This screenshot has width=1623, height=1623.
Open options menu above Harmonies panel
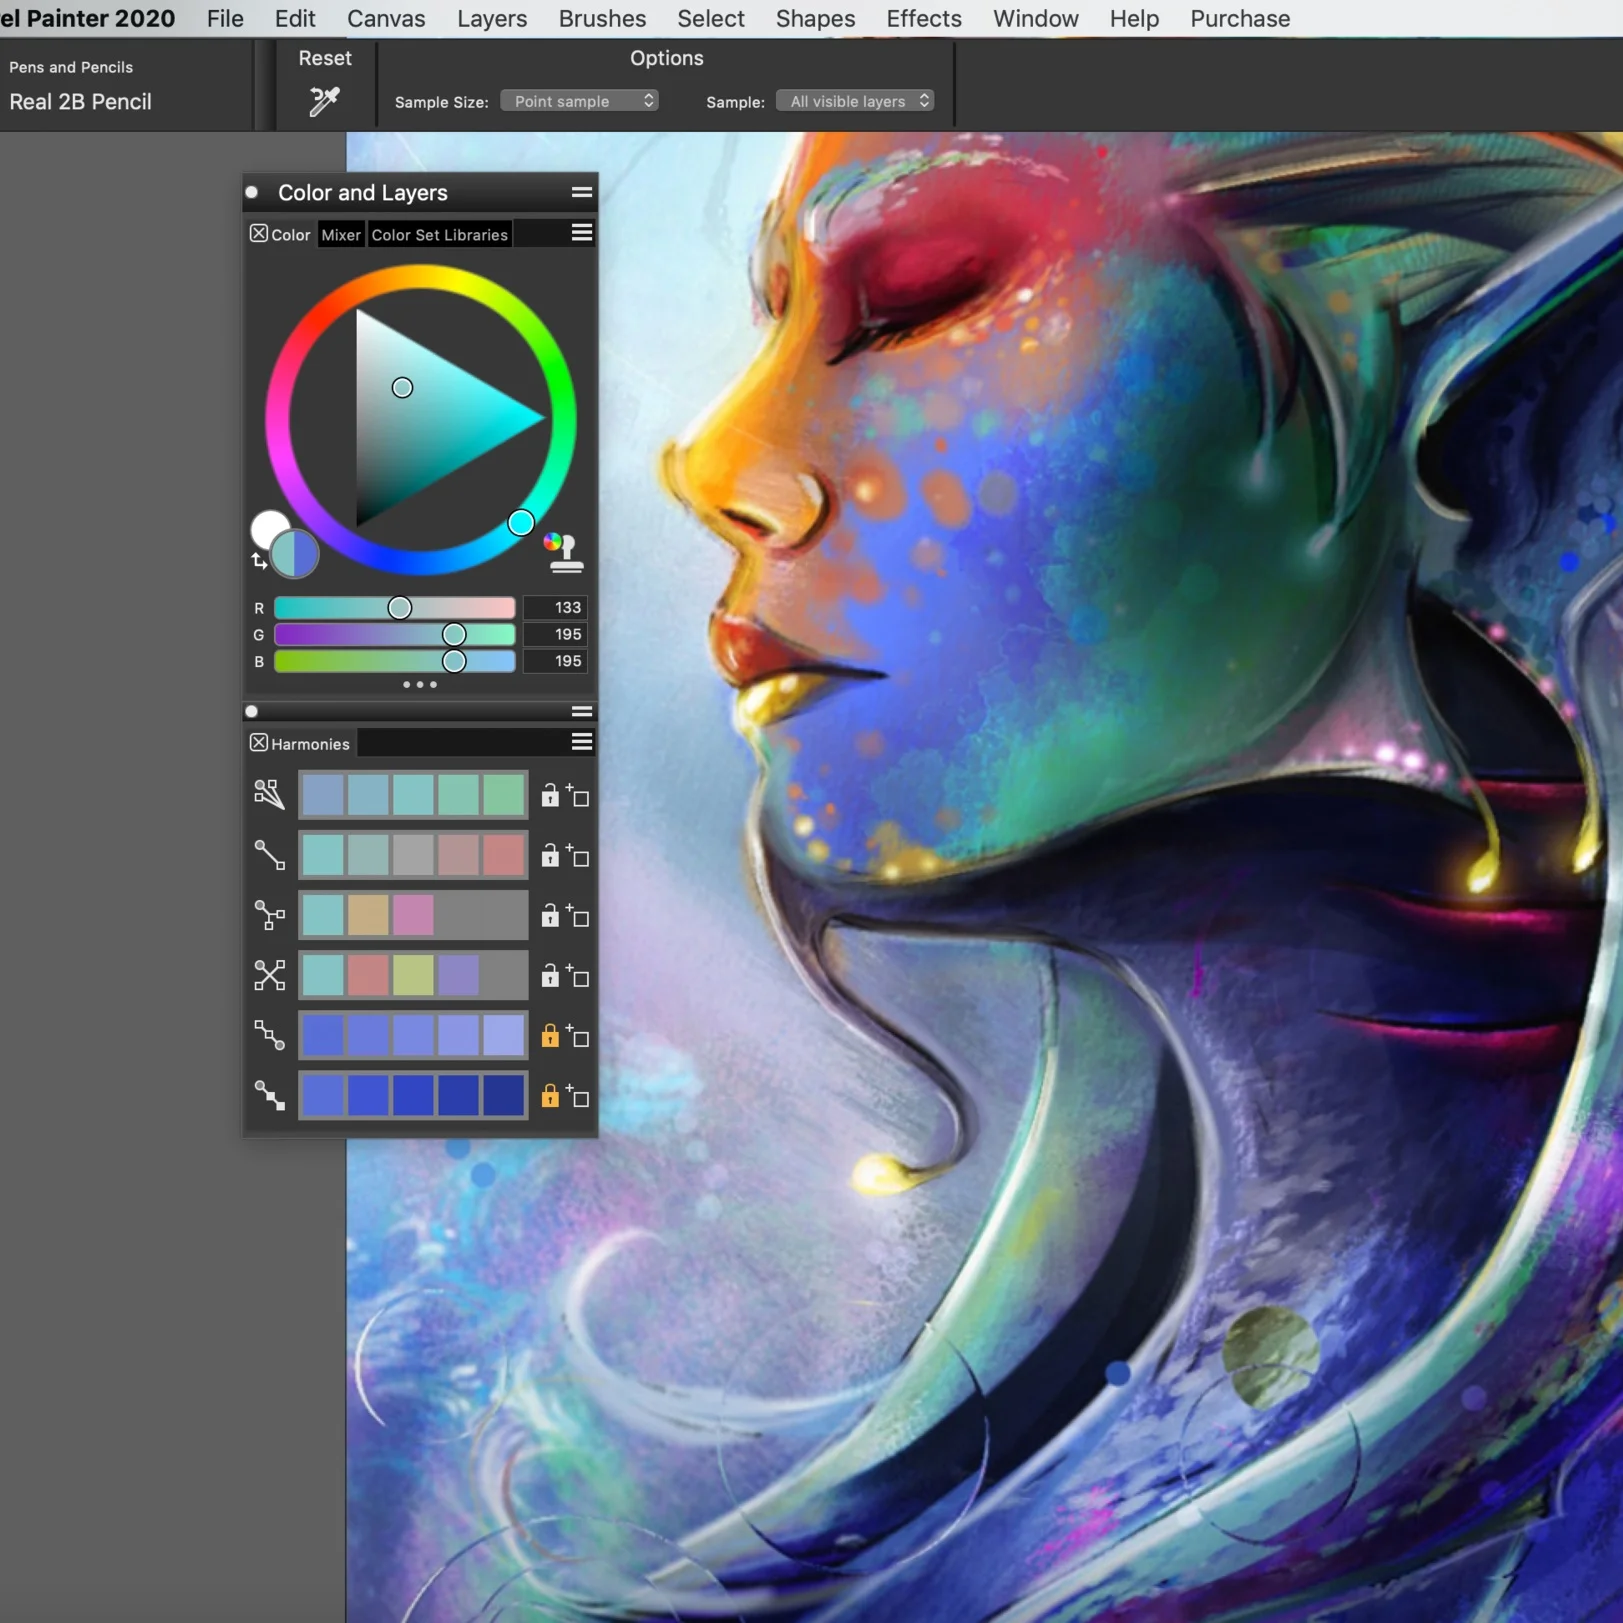[x=582, y=711]
